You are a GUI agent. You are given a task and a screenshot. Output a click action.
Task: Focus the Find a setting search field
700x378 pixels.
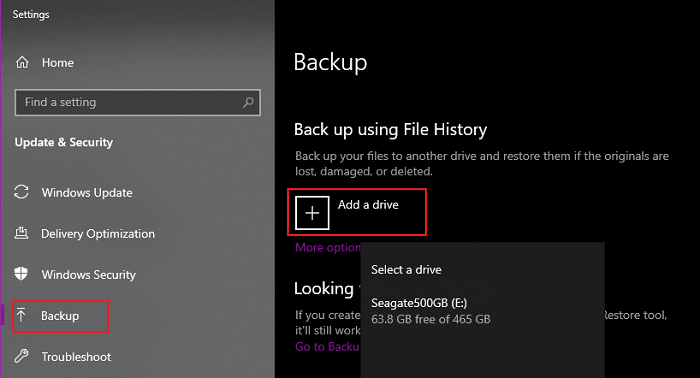coord(138,103)
